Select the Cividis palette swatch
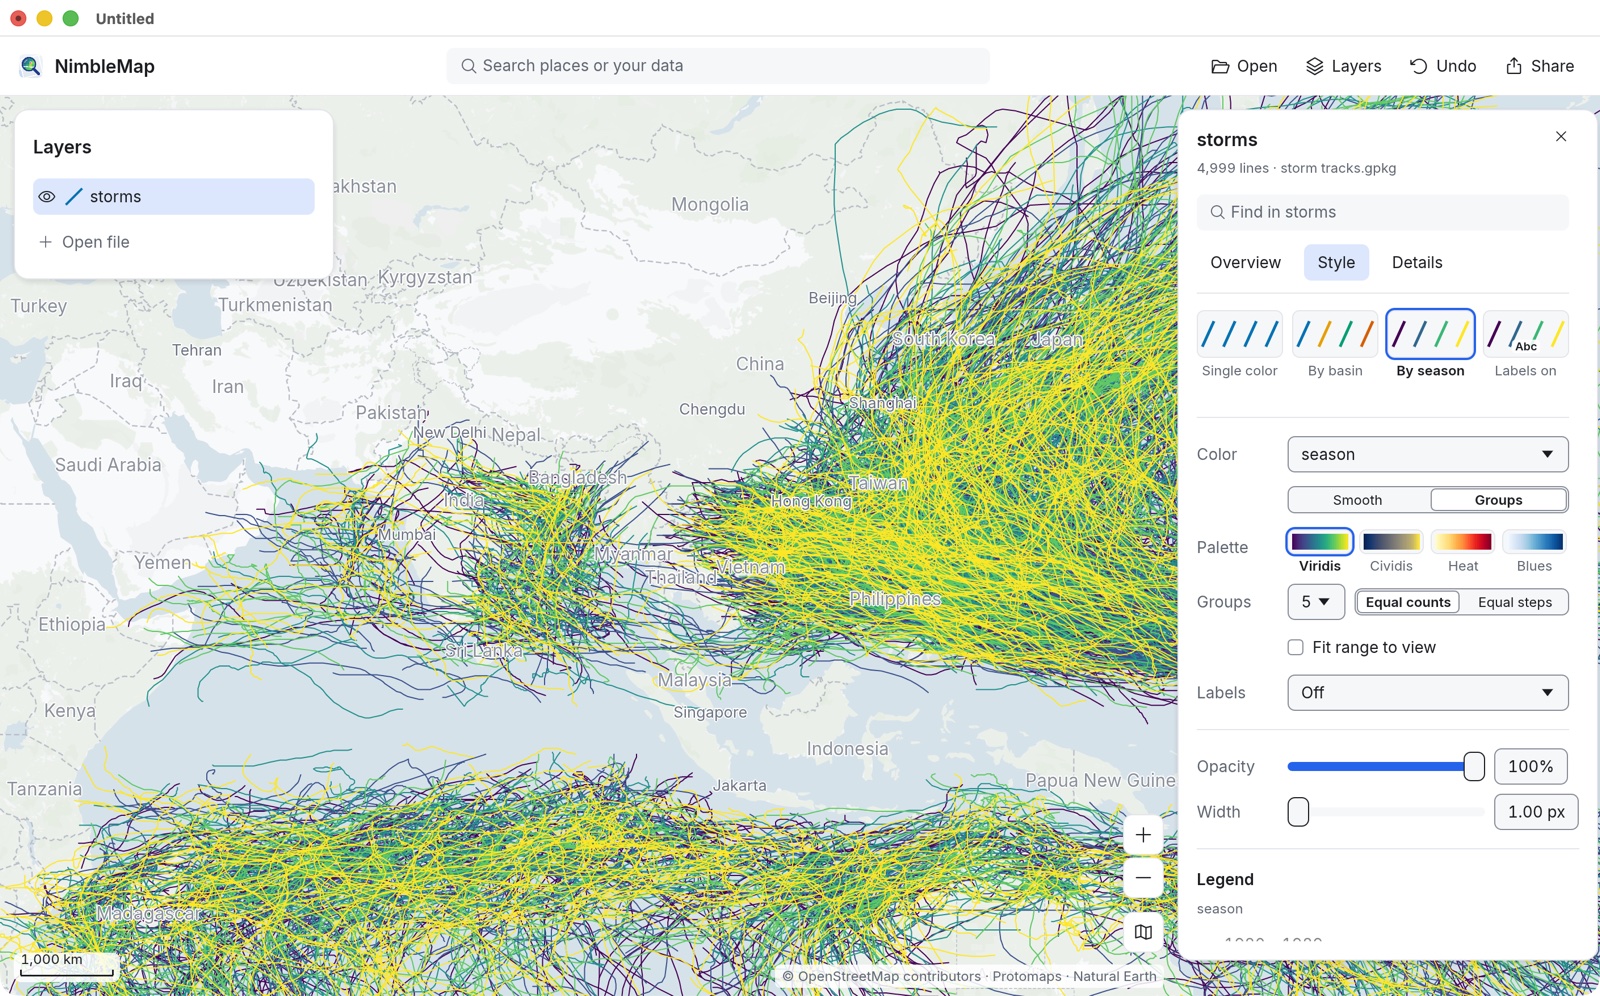The width and height of the screenshot is (1600, 996). [x=1391, y=542]
